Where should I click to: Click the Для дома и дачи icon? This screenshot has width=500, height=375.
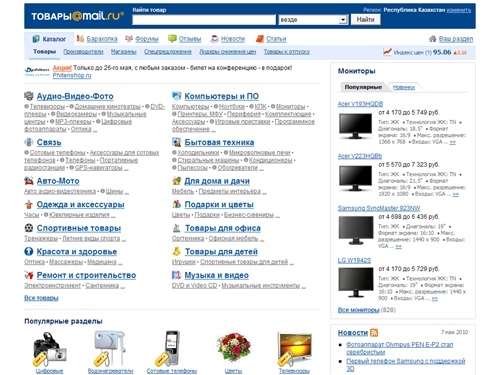click(176, 181)
